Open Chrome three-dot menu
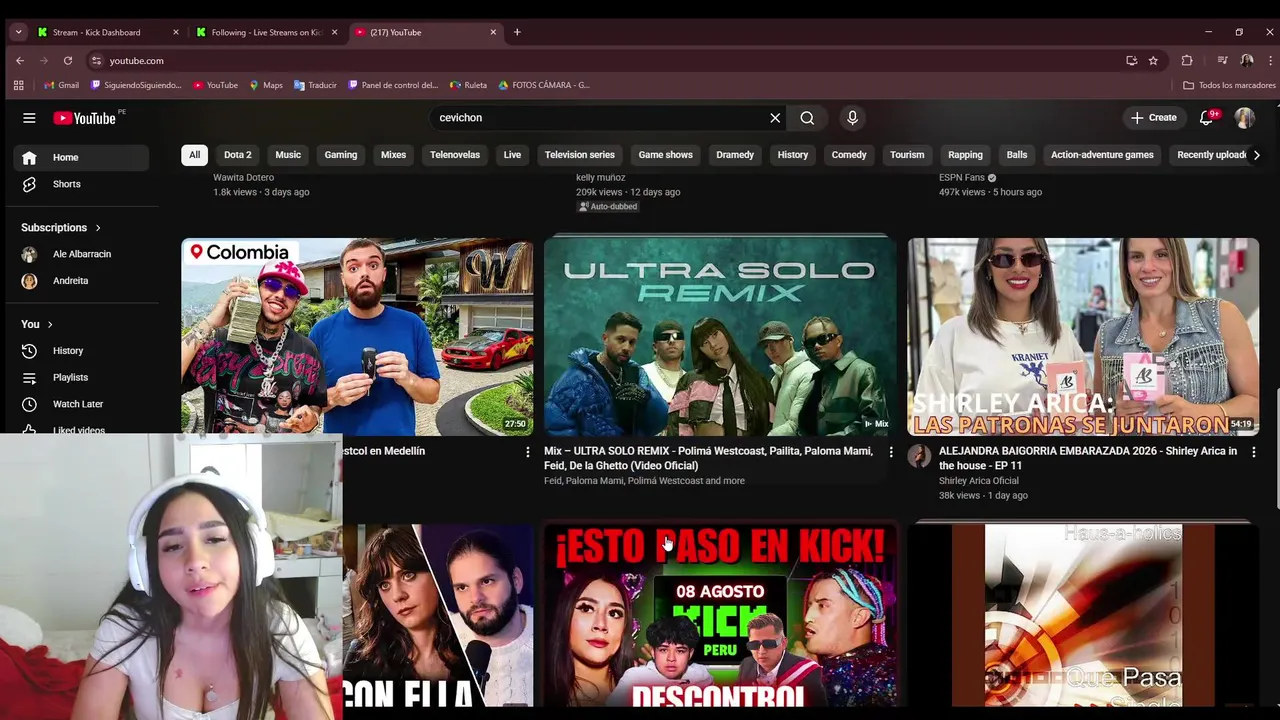Viewport: 1280px width, 720px height. click(1270, 60)
